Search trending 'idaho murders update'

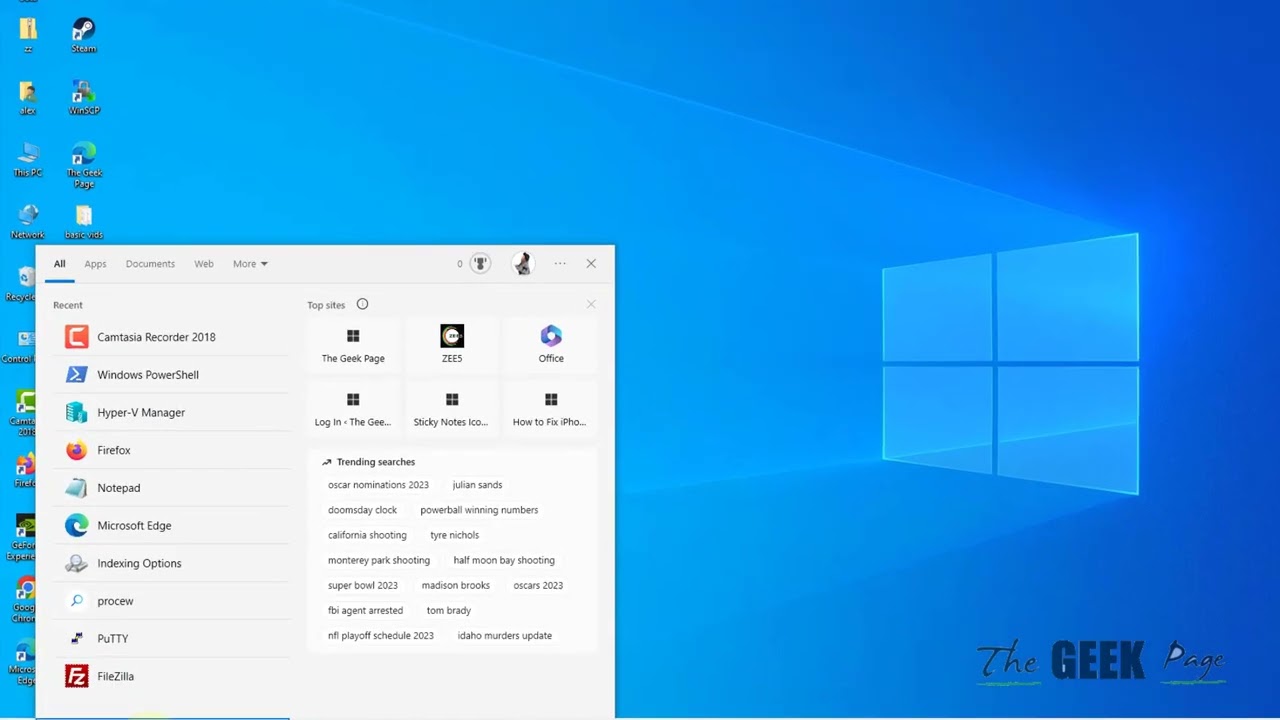point(505,635)
